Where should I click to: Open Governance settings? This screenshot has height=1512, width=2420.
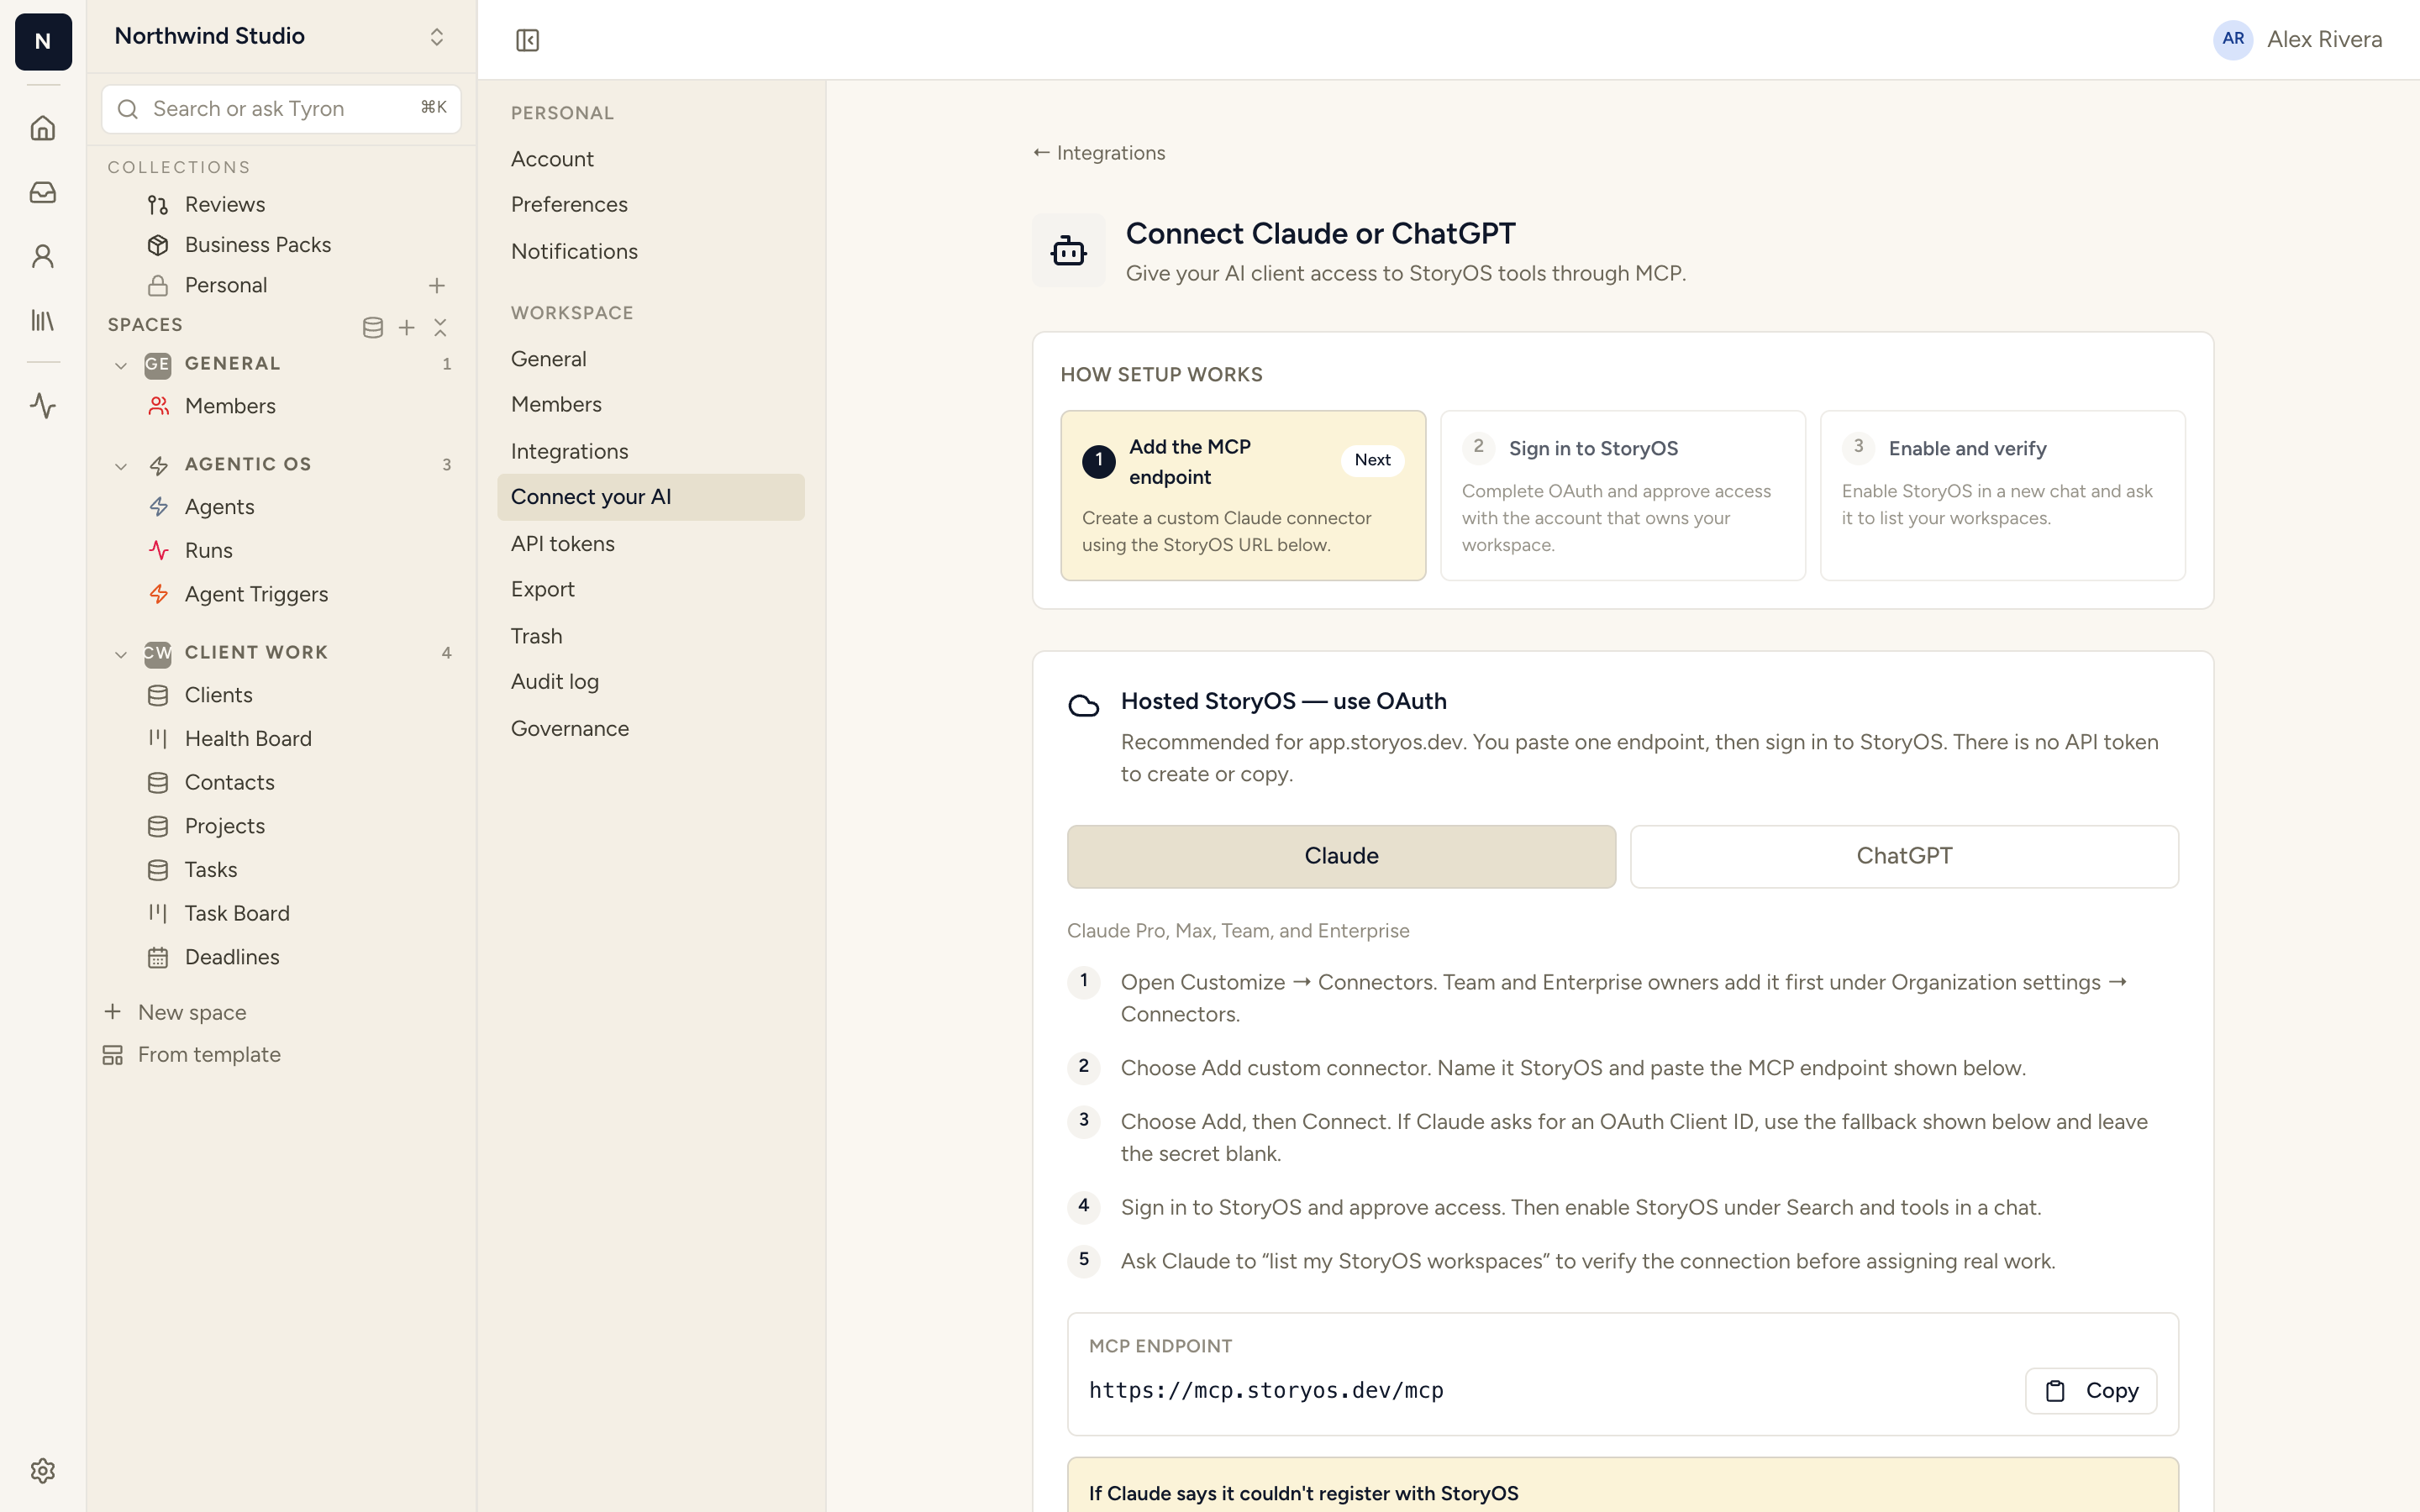coord(651,729)
